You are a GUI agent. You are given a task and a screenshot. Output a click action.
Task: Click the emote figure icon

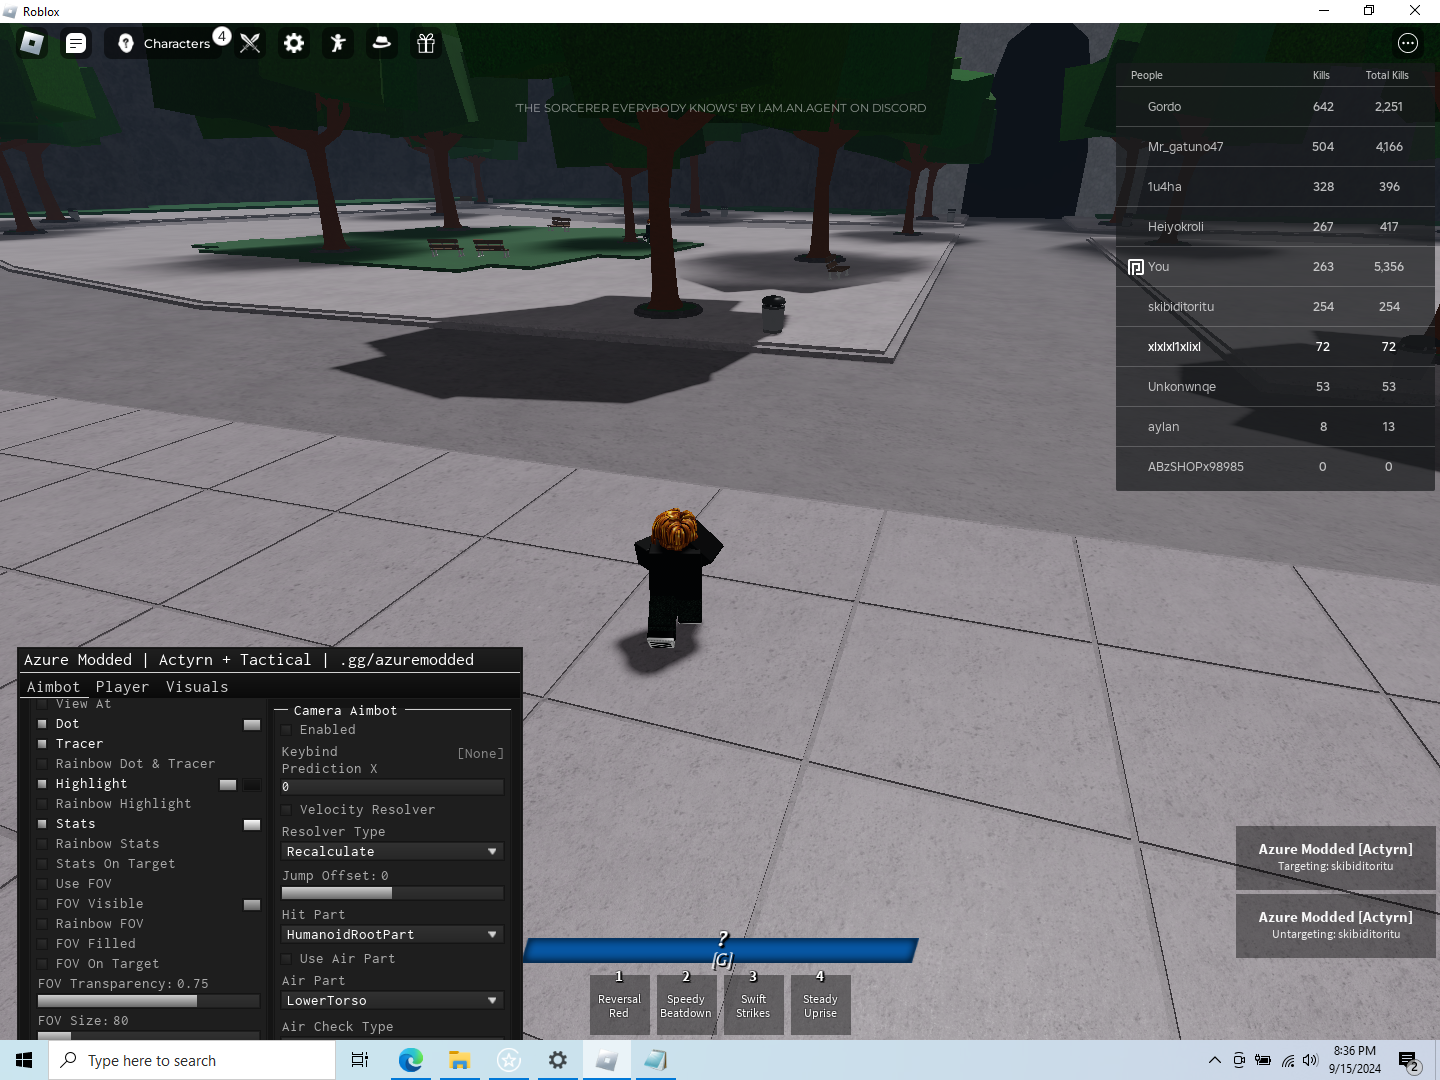tap(338, 43)
